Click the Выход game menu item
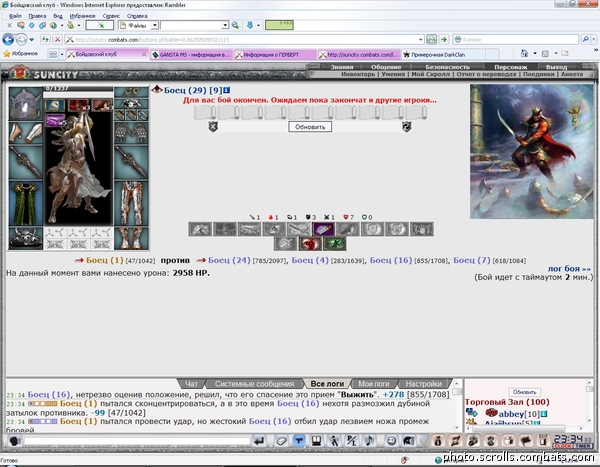Viewport: 600px width, 467px height. (556, 67)
